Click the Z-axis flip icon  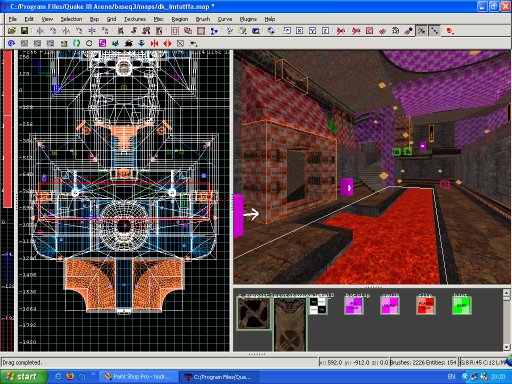coord(92,31)
